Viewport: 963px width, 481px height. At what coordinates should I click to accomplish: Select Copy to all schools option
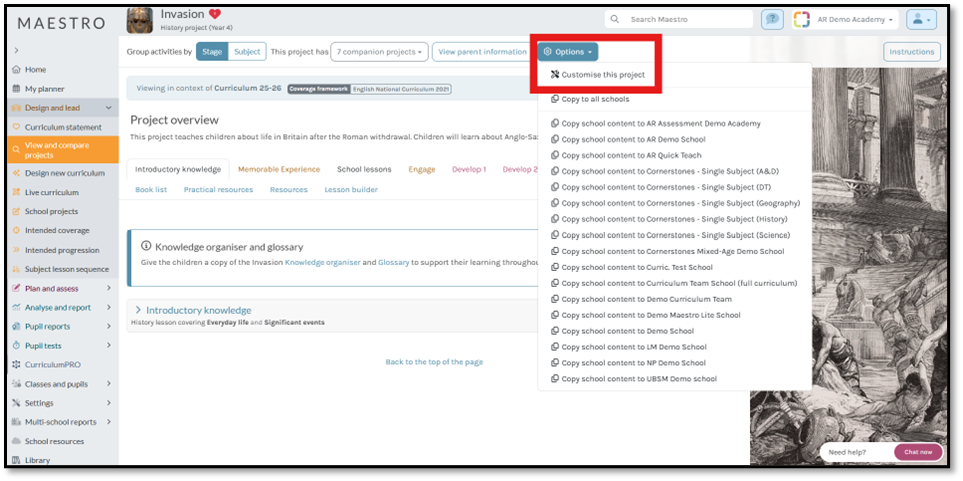coord(594,99)
